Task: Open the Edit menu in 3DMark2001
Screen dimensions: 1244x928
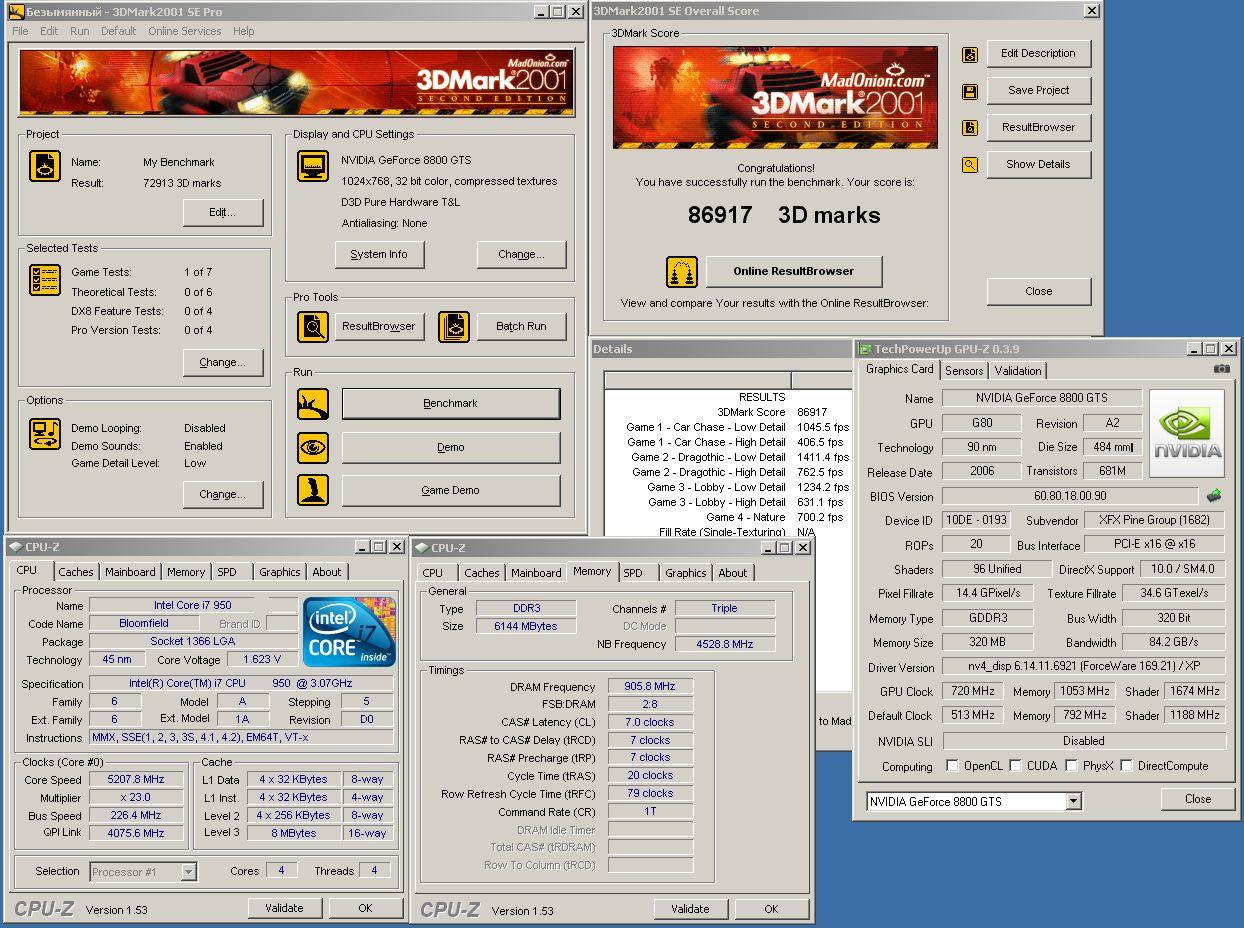Action: 49,31
